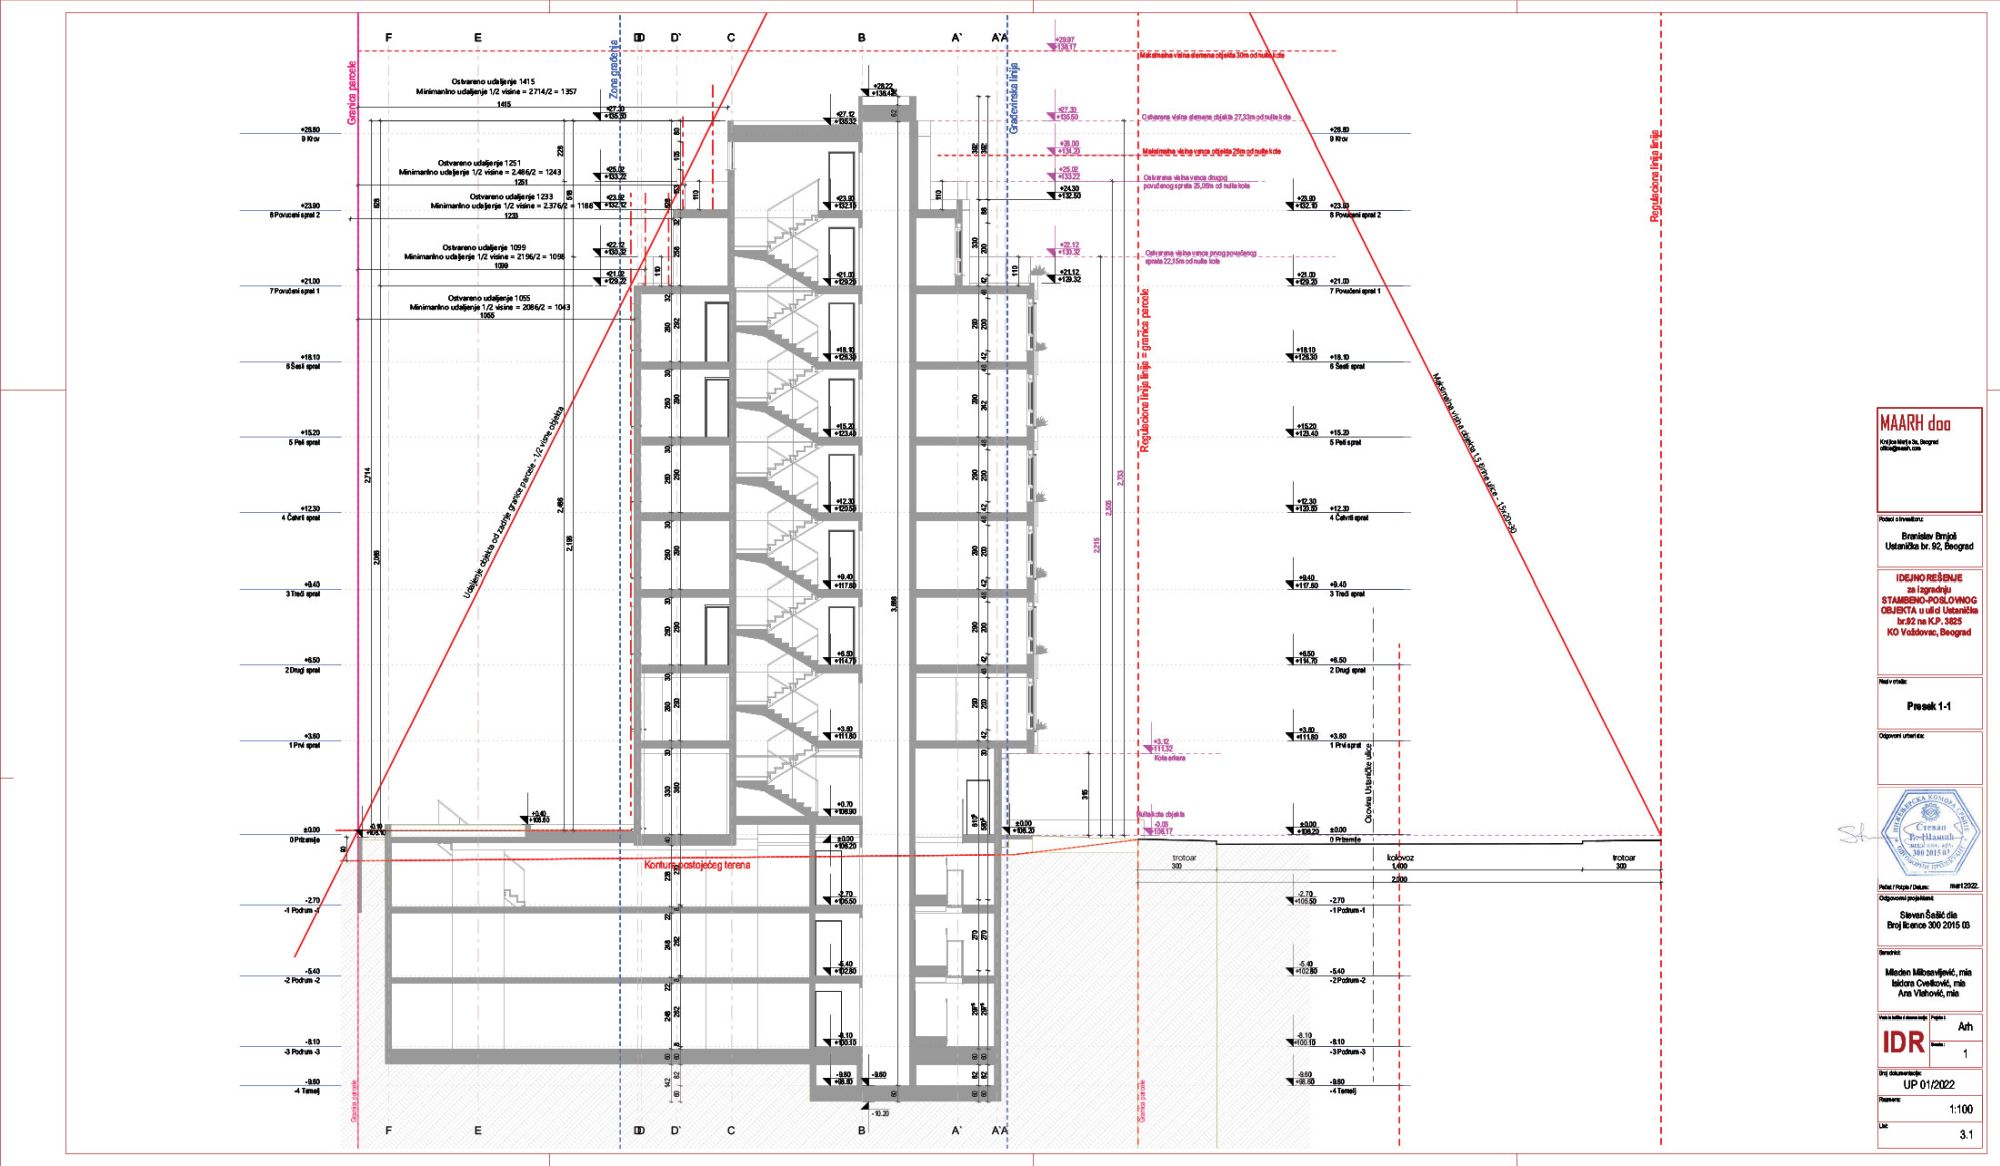The width and height of the screenshot is (2000, 1166).
Task: Click sheet number 3.1
Action: click(x=1965, y=1134)
